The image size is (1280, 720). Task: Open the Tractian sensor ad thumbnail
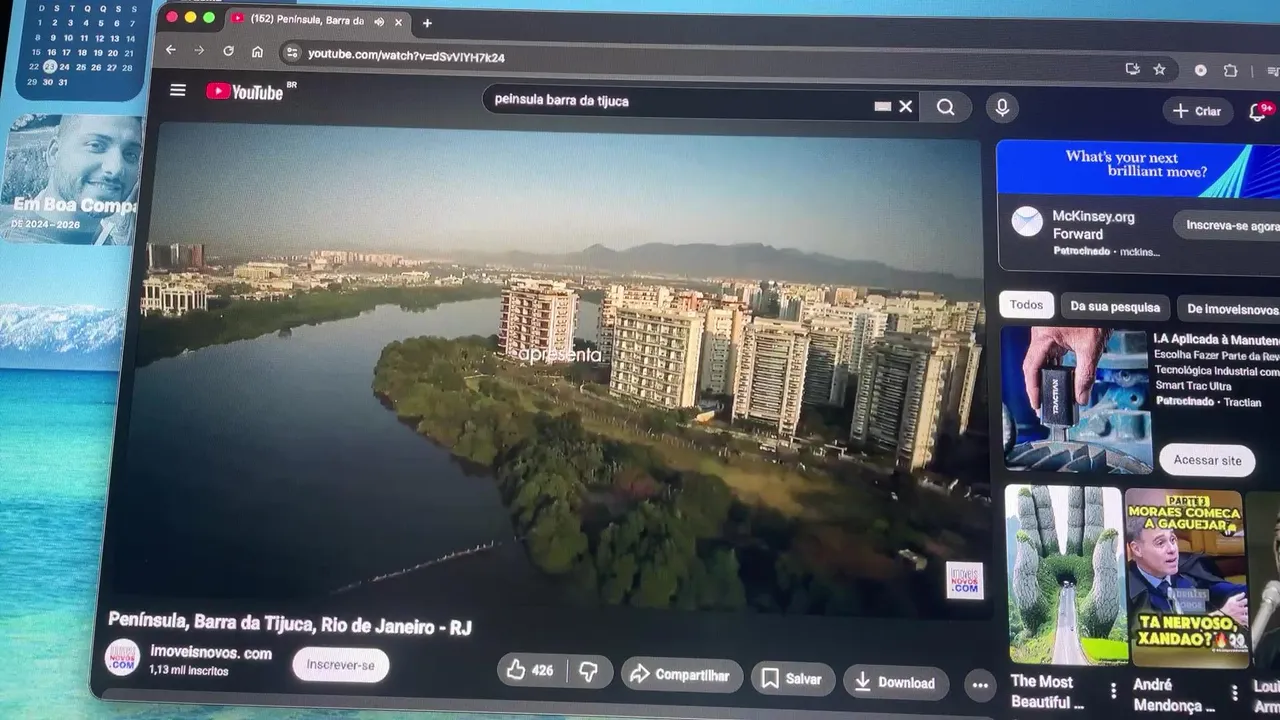(1077, 400)
